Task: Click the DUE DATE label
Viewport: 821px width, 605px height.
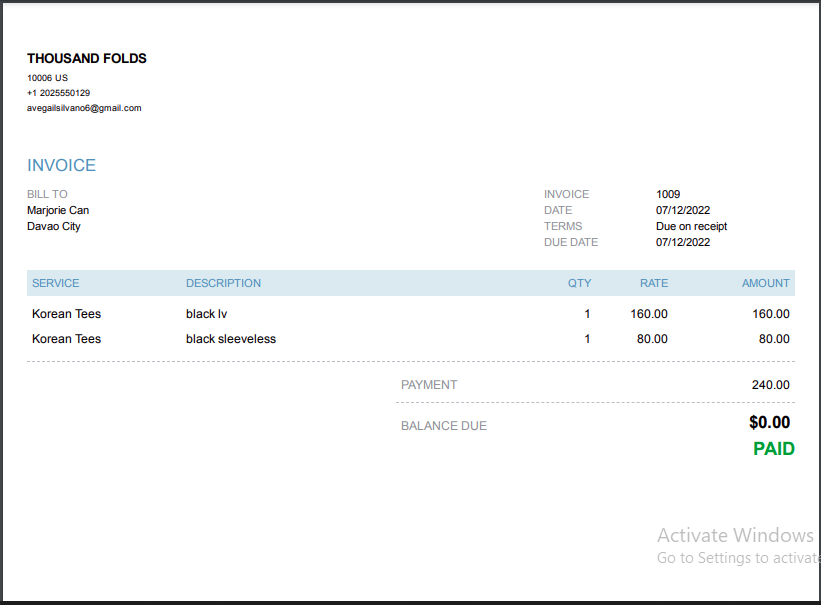Action: 571,242
